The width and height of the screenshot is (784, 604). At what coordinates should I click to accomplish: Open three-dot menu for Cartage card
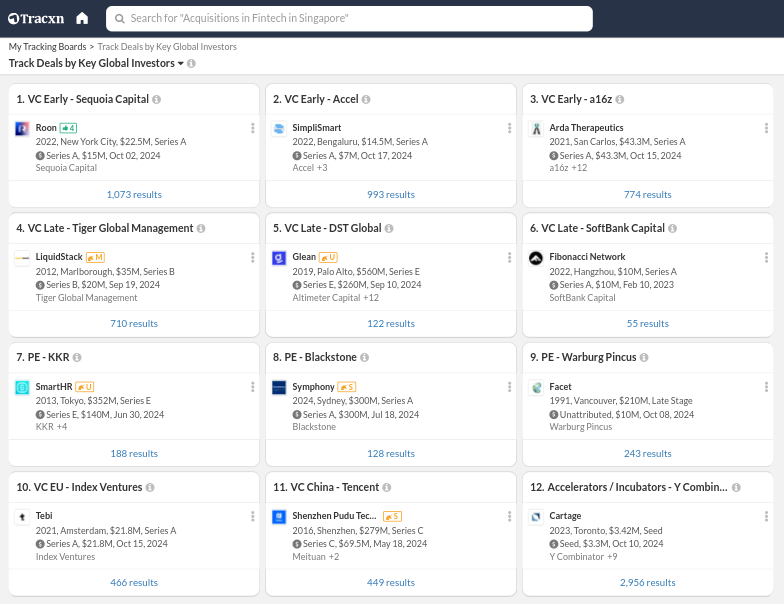click(766, 516)
